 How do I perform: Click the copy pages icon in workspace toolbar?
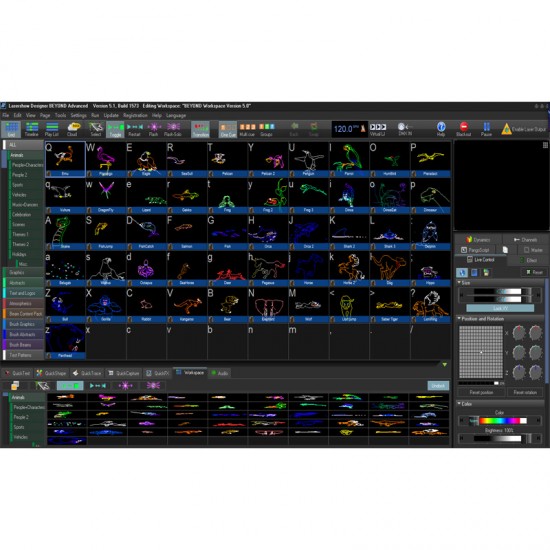coord(15,386)
